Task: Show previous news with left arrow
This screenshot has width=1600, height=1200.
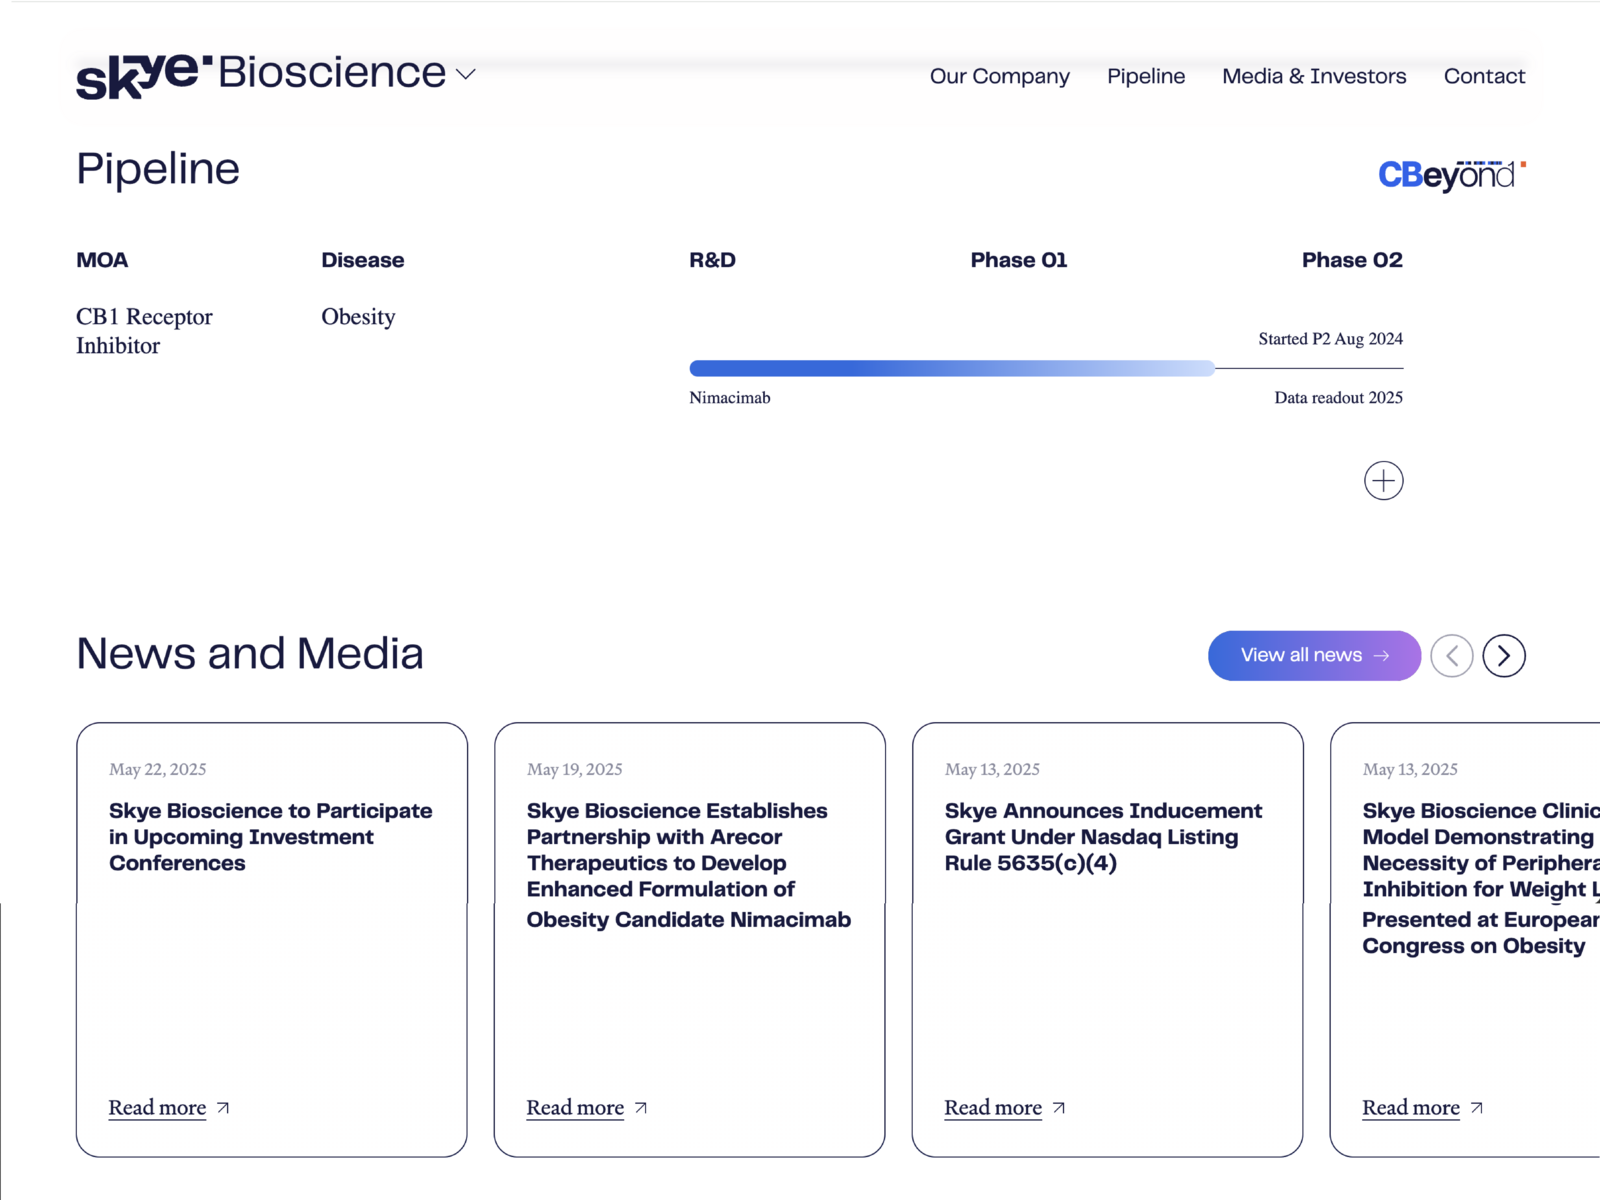Action: click(x=1452, y=656)
